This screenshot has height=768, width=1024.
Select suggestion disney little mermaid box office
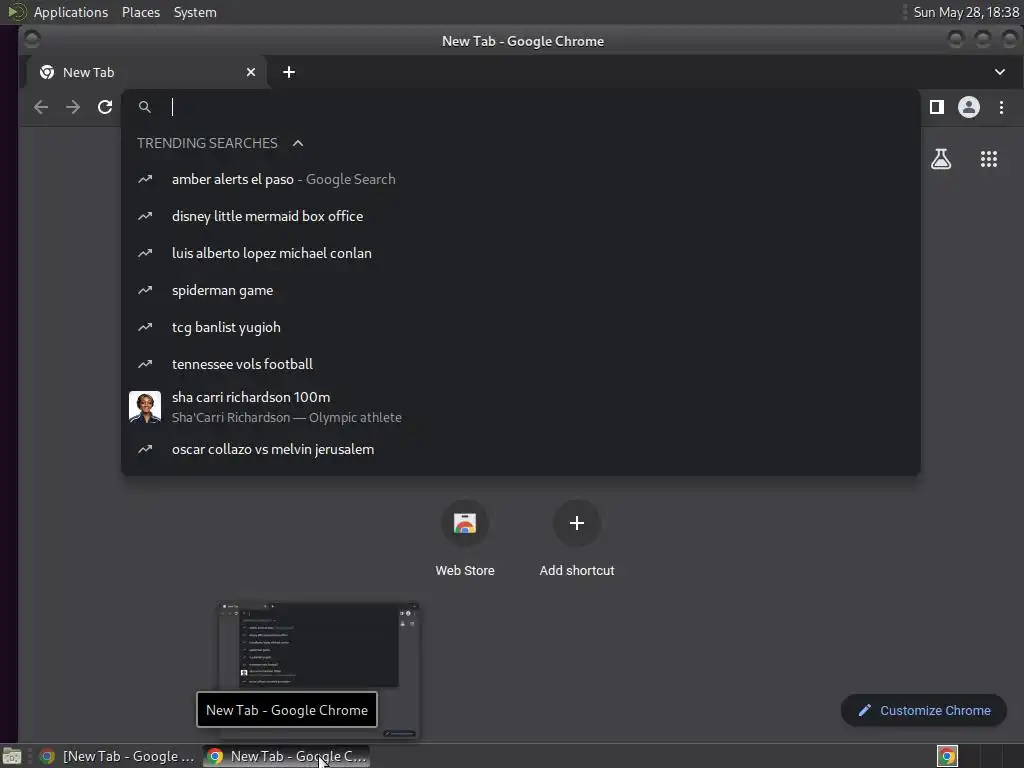(x=520, y=216)
